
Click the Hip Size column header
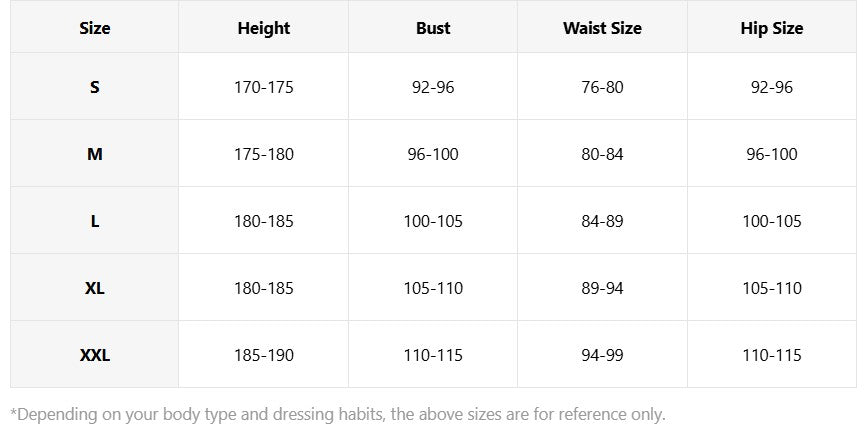click(772, 28)
